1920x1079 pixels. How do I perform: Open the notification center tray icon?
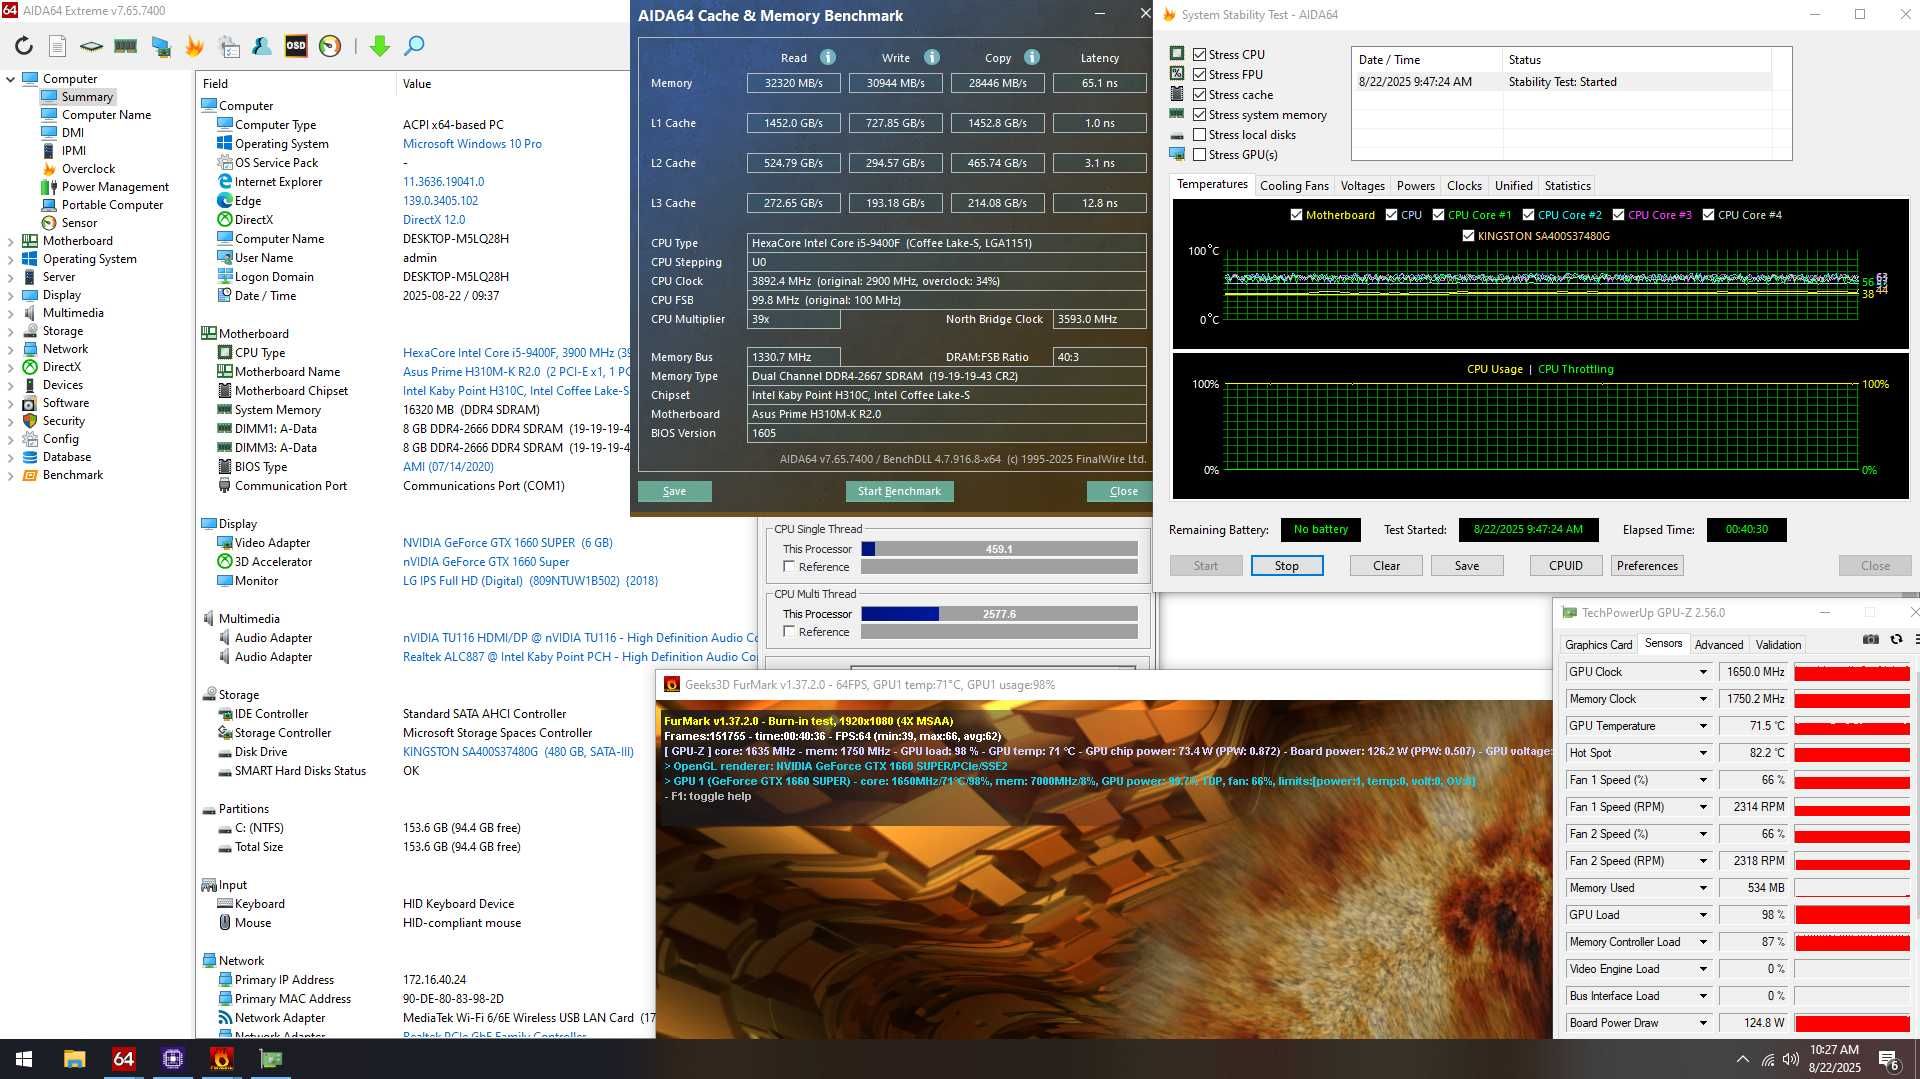[x=1889, y=1060]
